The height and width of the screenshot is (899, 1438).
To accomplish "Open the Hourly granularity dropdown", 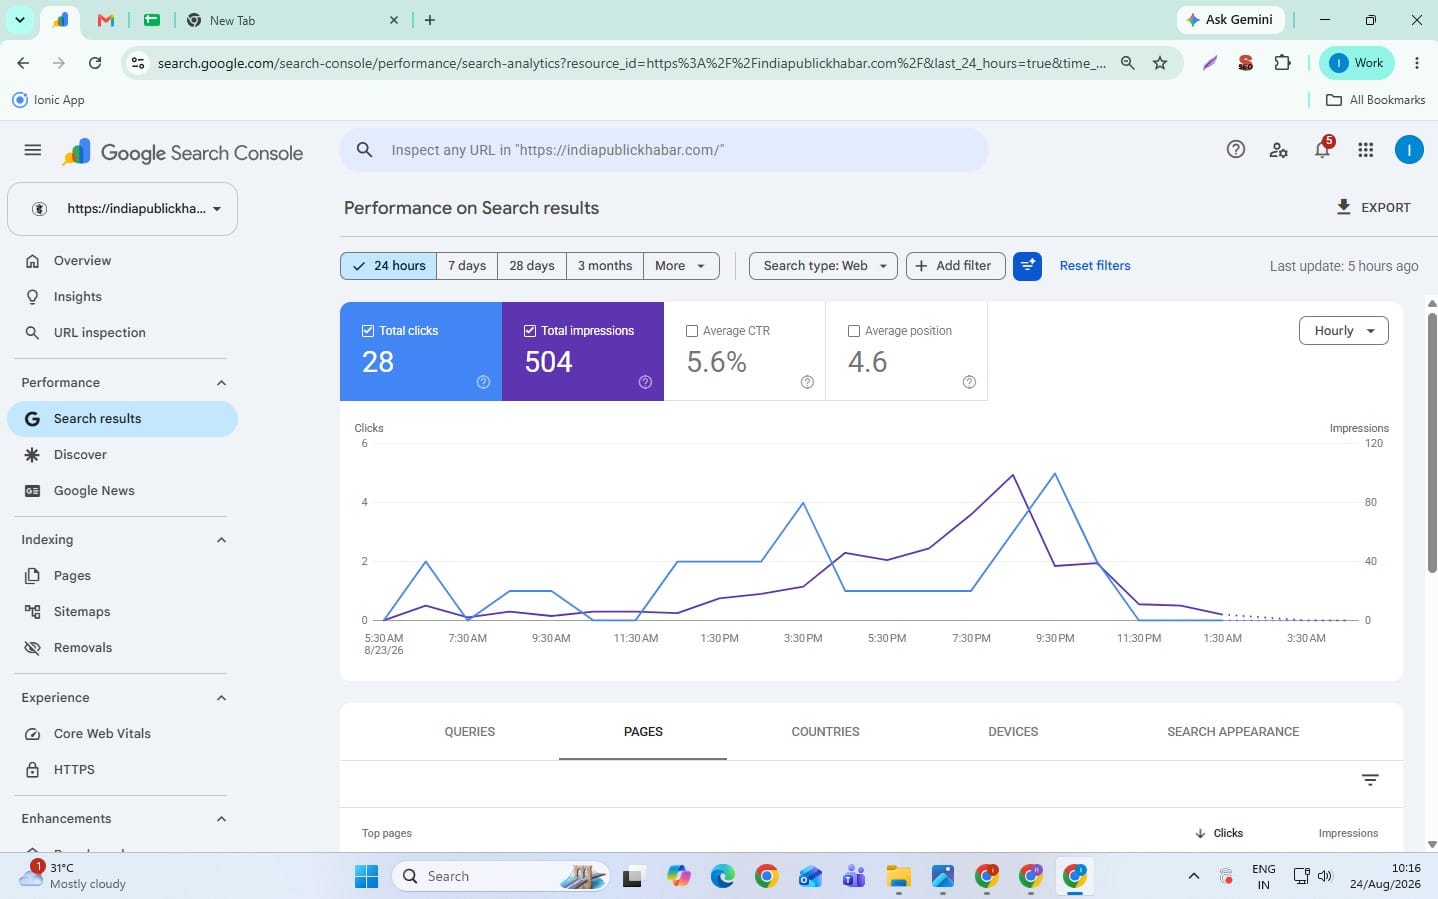I will coord(1344,331).
